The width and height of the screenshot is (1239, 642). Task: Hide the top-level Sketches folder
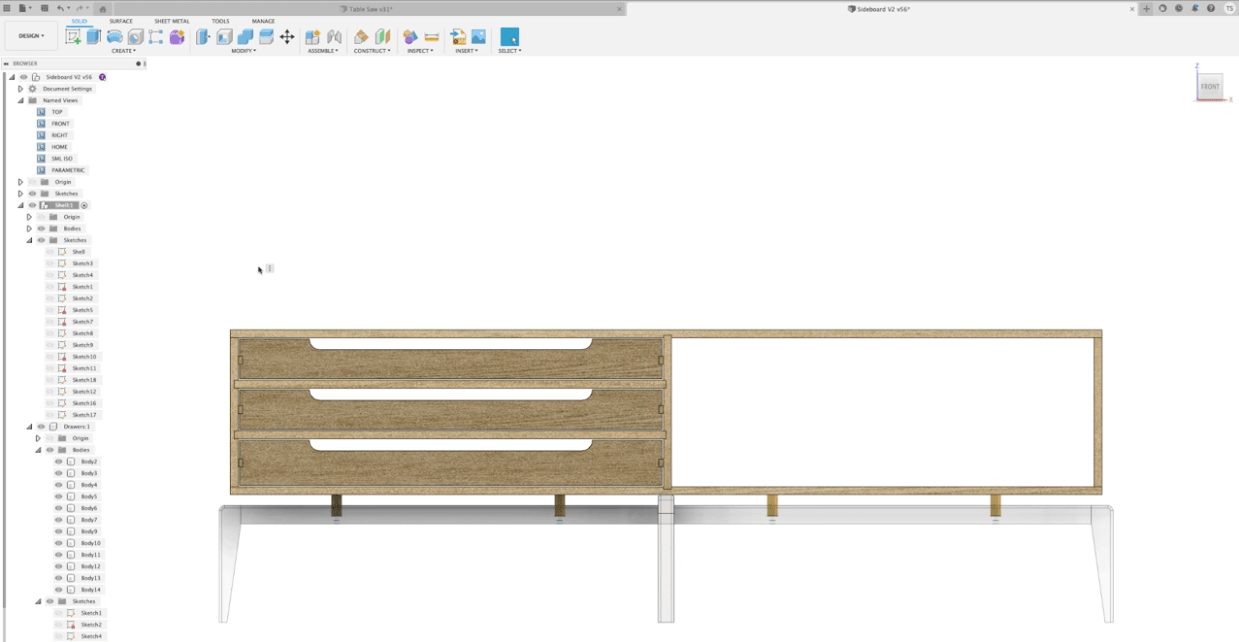point(31,193)
